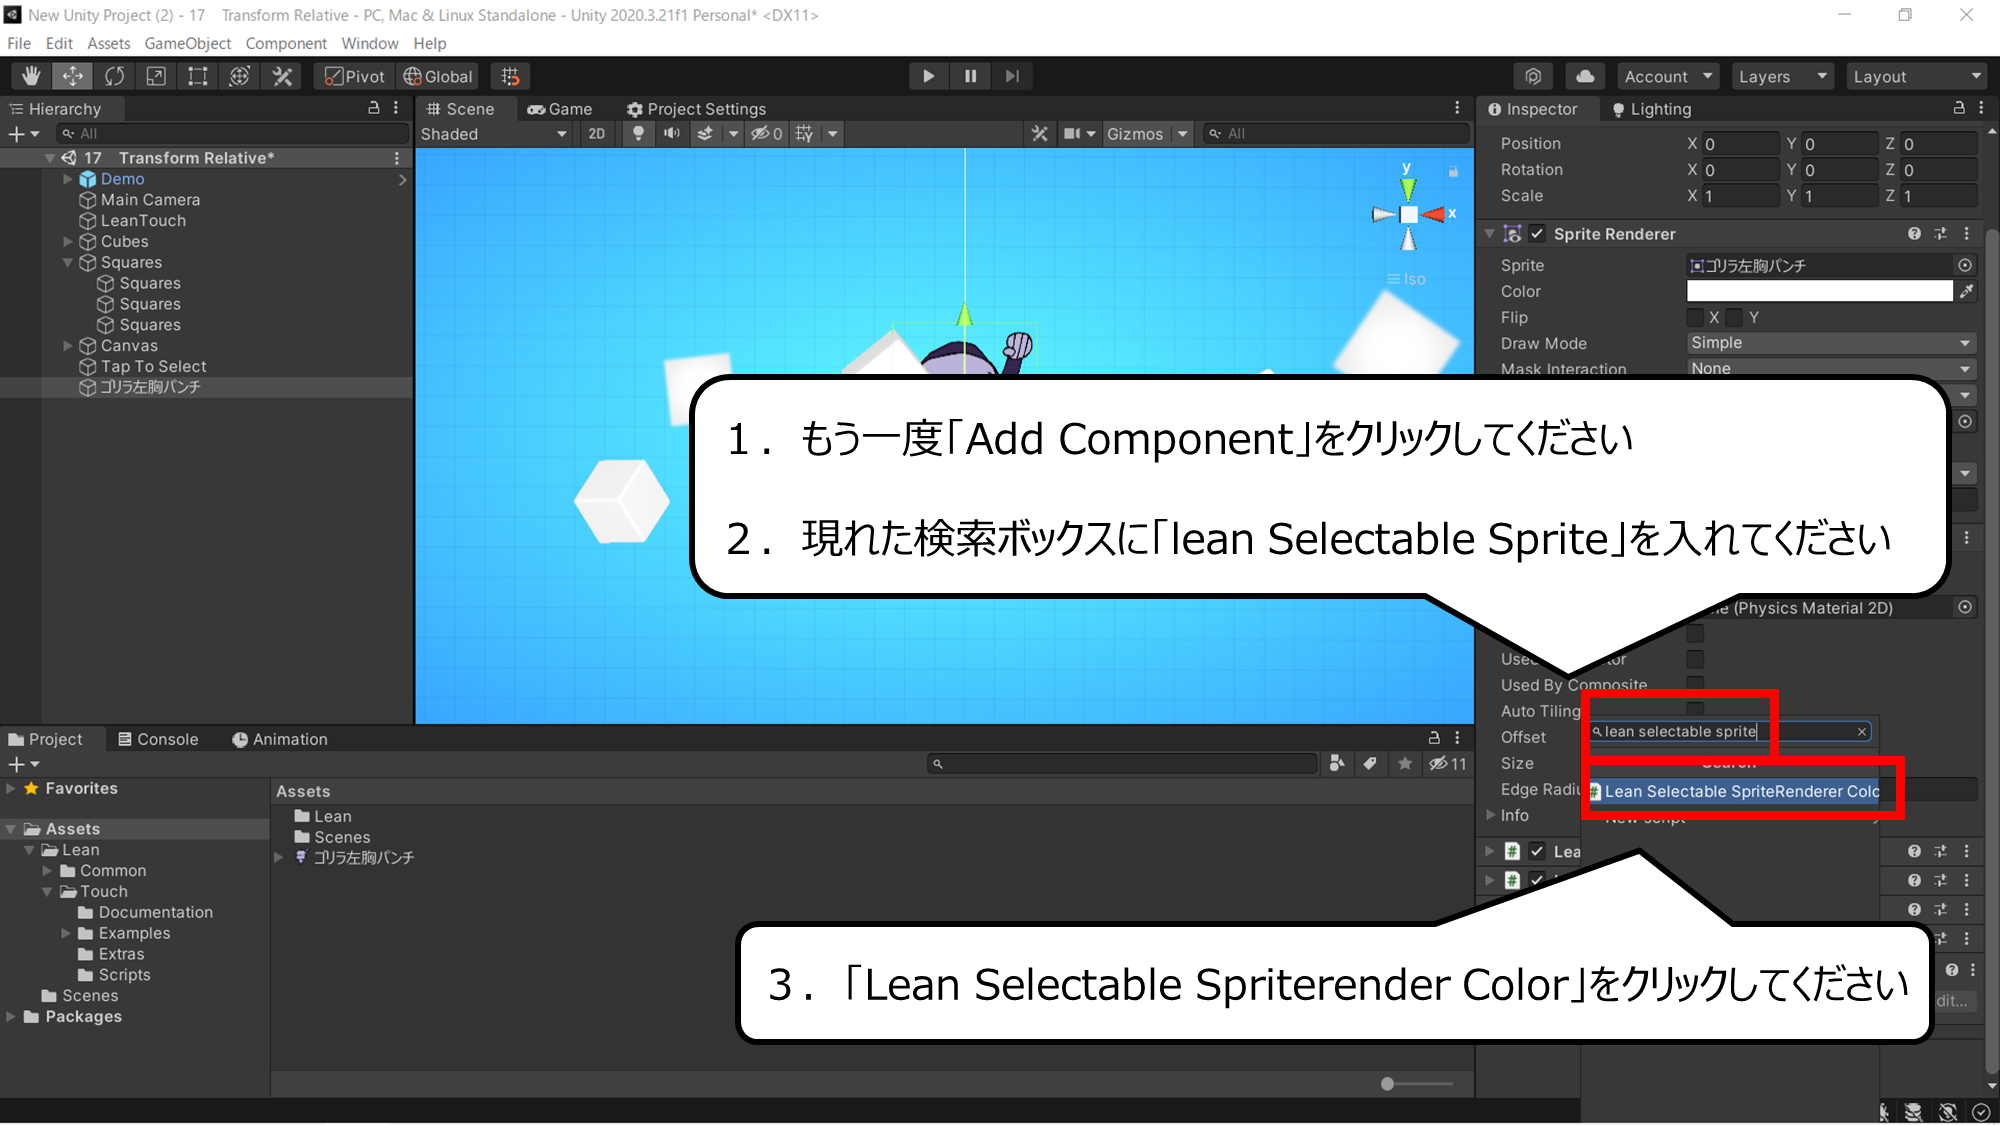
Task: Click the lean selectable sprite search field
Action: pyautogui.click(x=1730, y=732)
